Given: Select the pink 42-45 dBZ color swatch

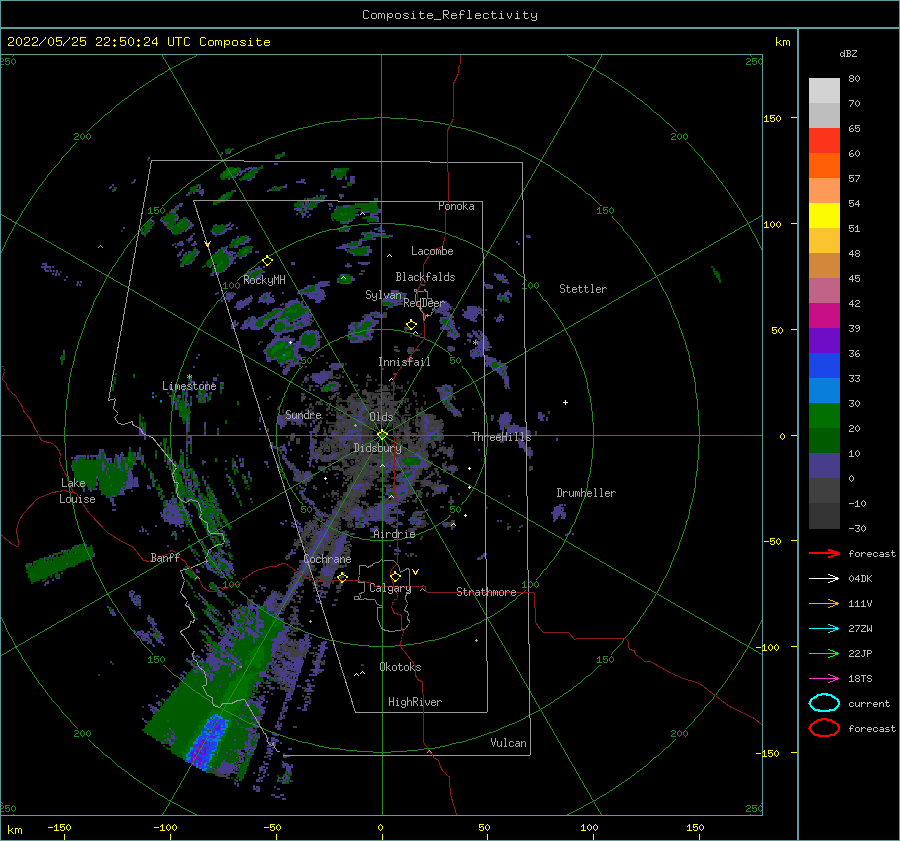Looking at the screenshot, I should 824,291.
